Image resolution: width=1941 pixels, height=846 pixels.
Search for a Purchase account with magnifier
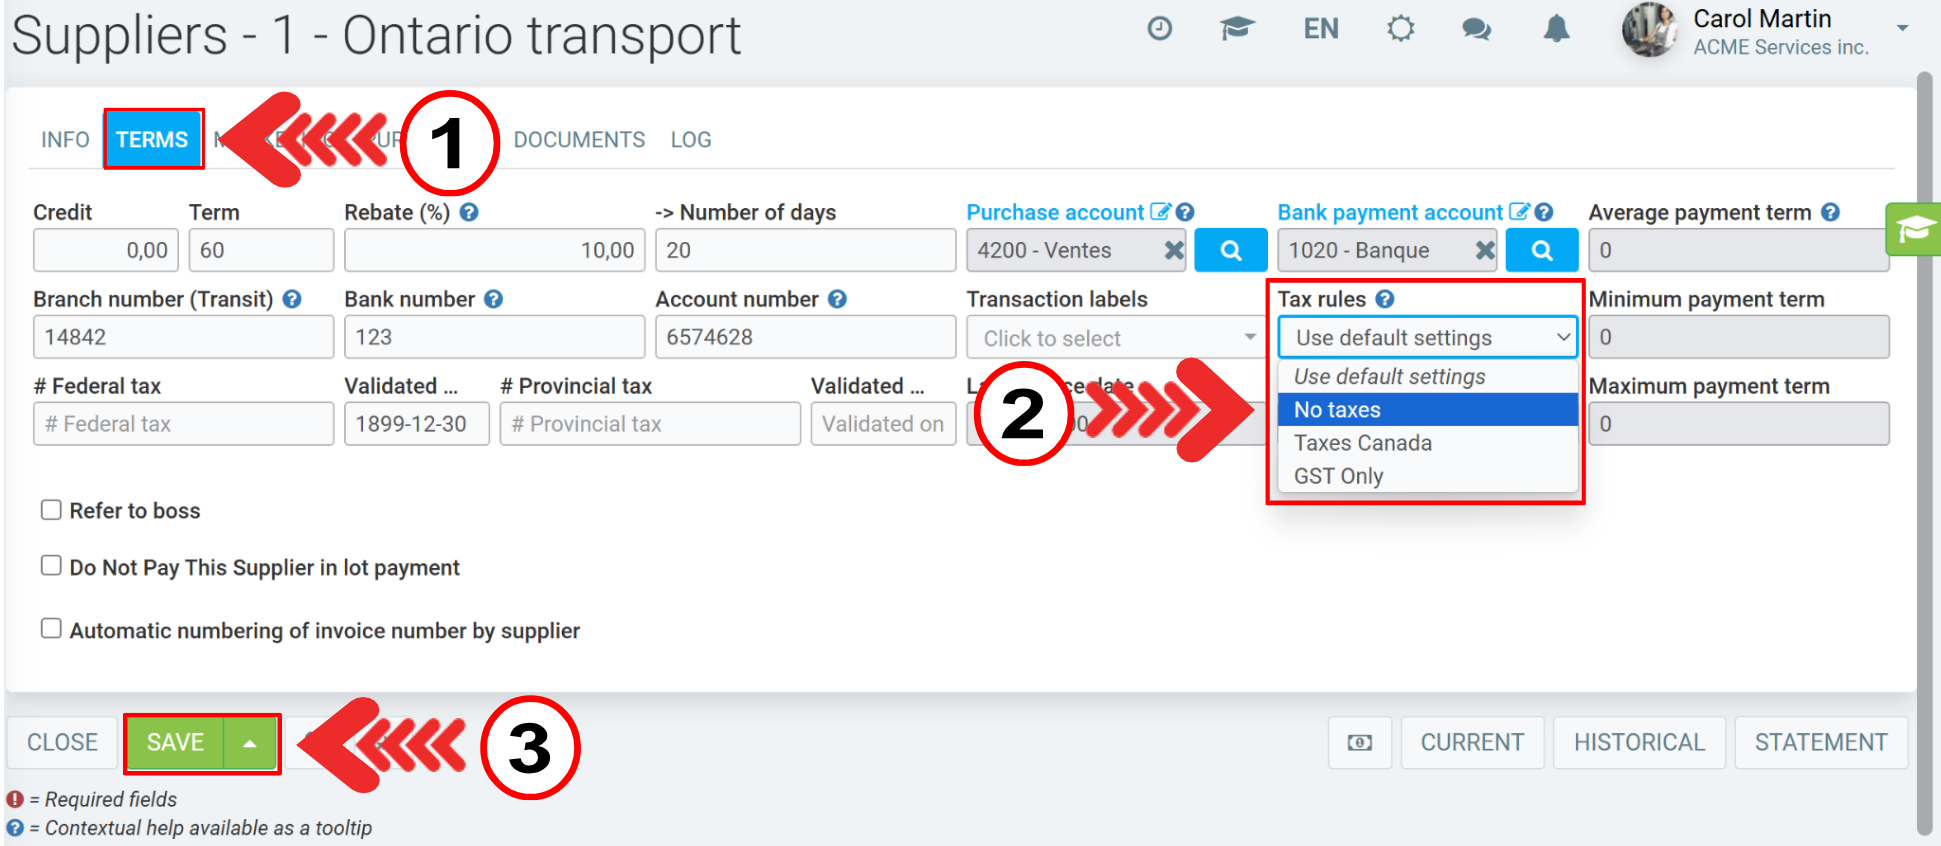[x=1230, y=251]
